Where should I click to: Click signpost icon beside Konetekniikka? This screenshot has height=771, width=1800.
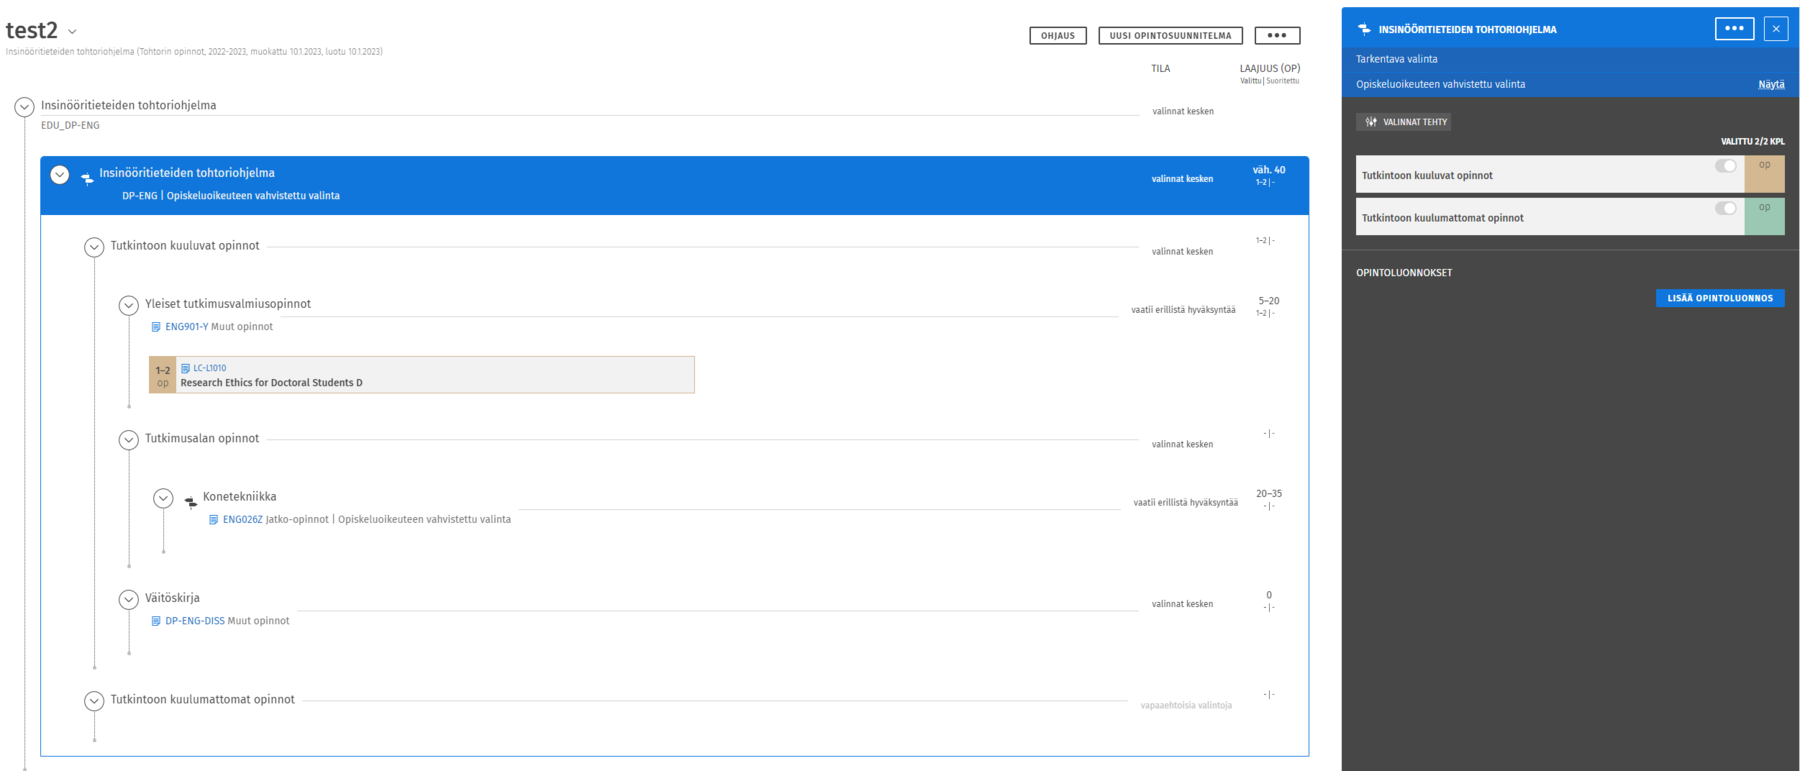pyautogui.click(x=190, y=502)
